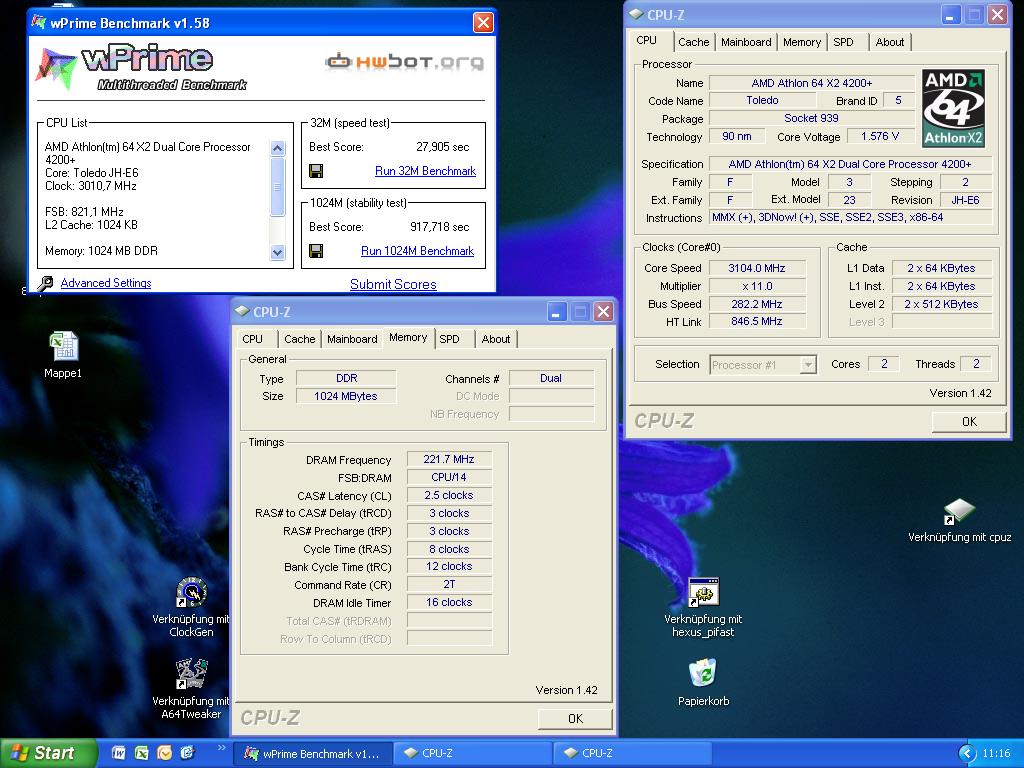Viewport: 1024px width, 768px height.
Task: Select the ClockGen shortcut icon
Action: (x=191, y=593)
